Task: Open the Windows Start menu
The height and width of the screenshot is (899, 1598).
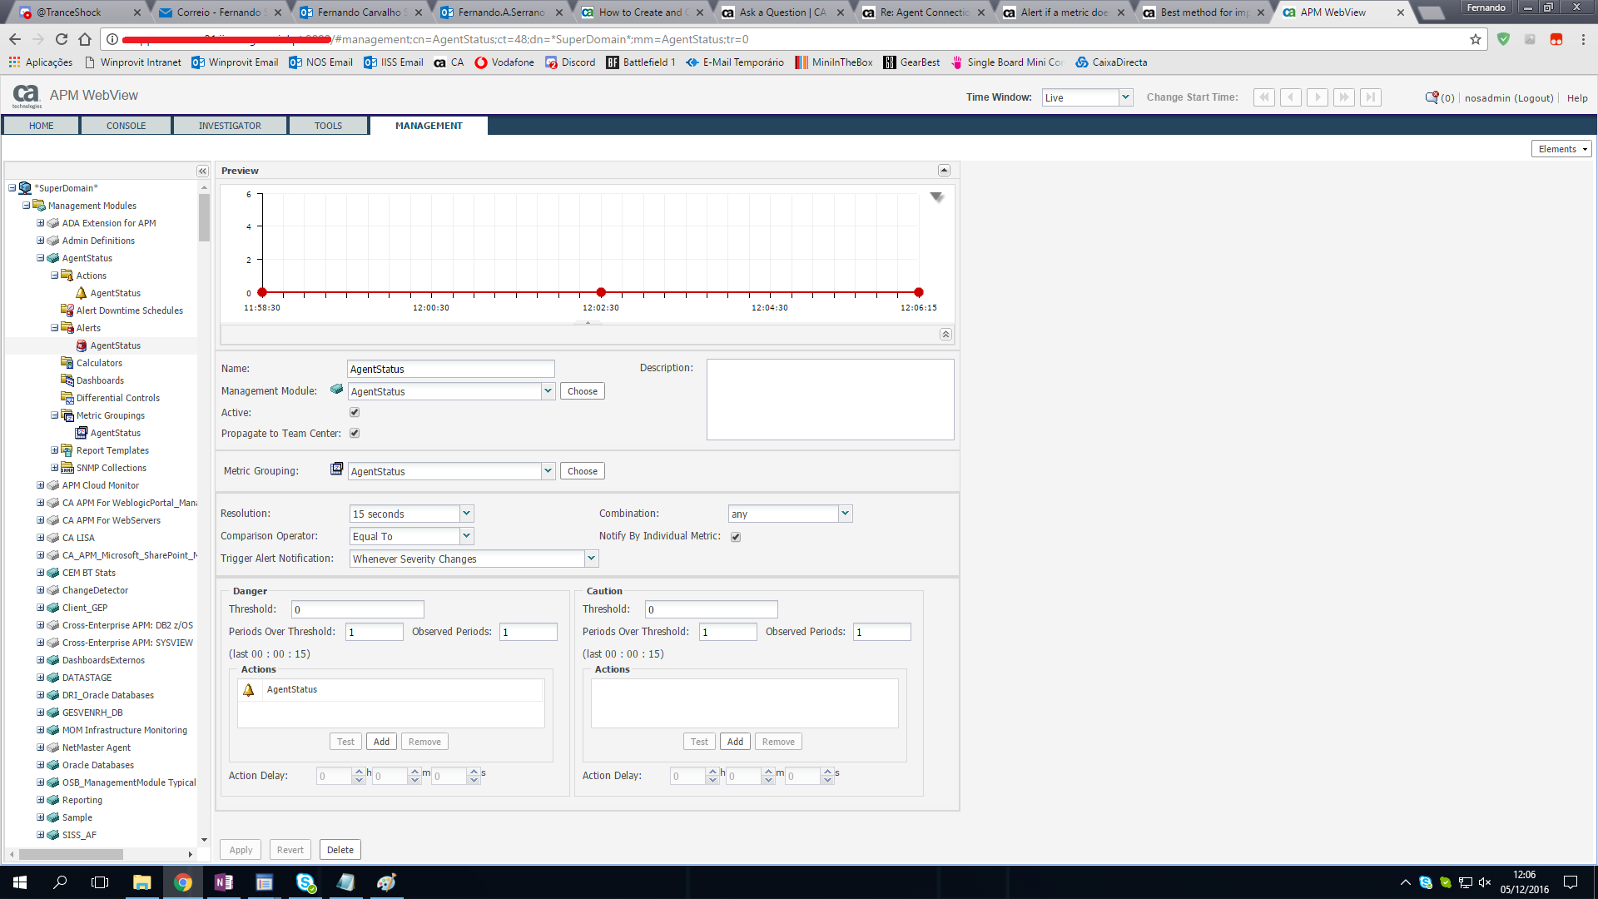Action: [x=20, y=882]
